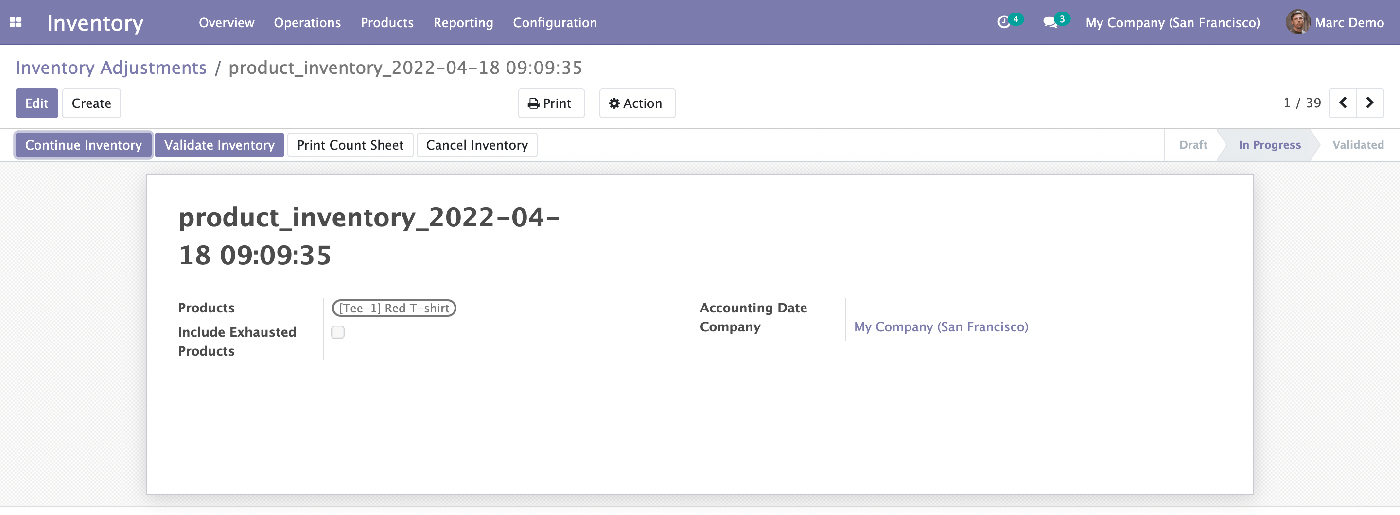
Task: Expand the Operations menu
Action: pyautogui.click(x=307, y=22)
